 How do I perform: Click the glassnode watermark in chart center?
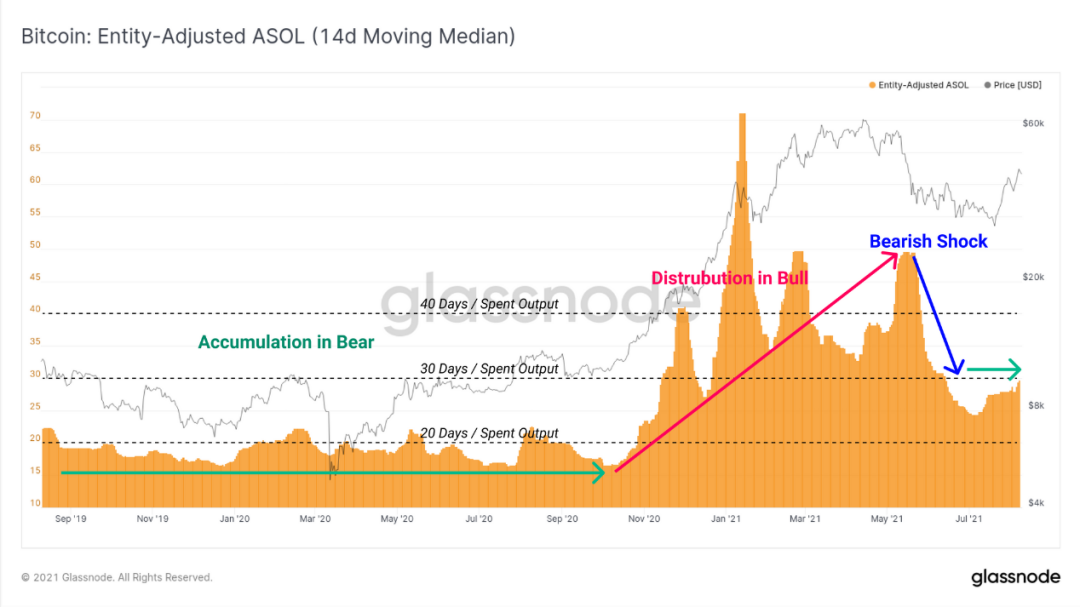click(x=541, y=302)
